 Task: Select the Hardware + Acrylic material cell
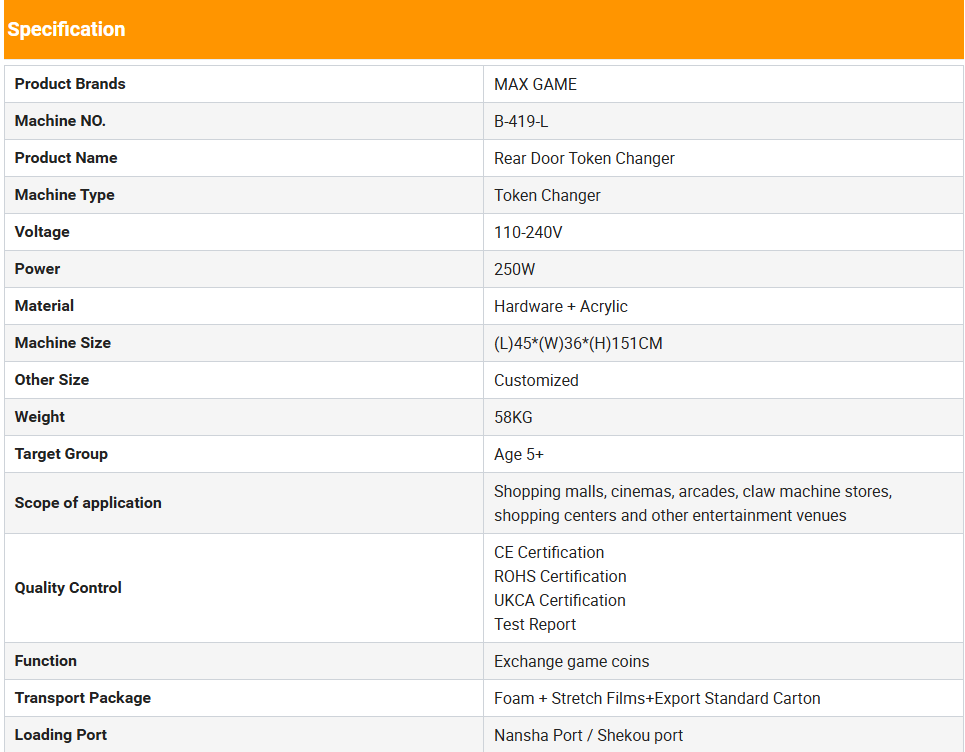pos(560,306)
